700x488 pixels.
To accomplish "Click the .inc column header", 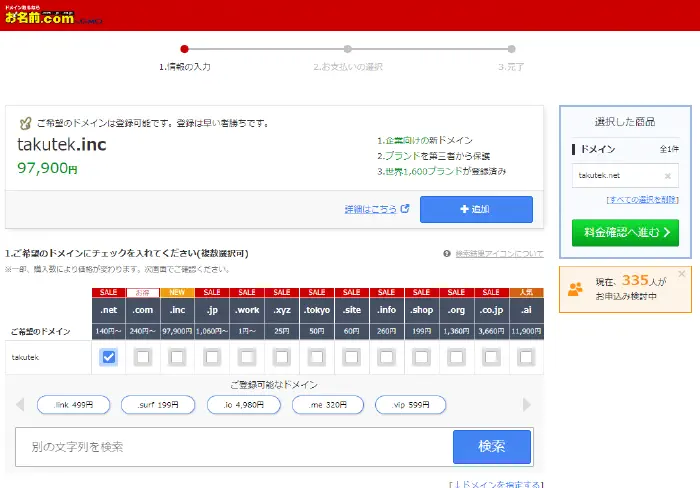I will coord(177,310).
